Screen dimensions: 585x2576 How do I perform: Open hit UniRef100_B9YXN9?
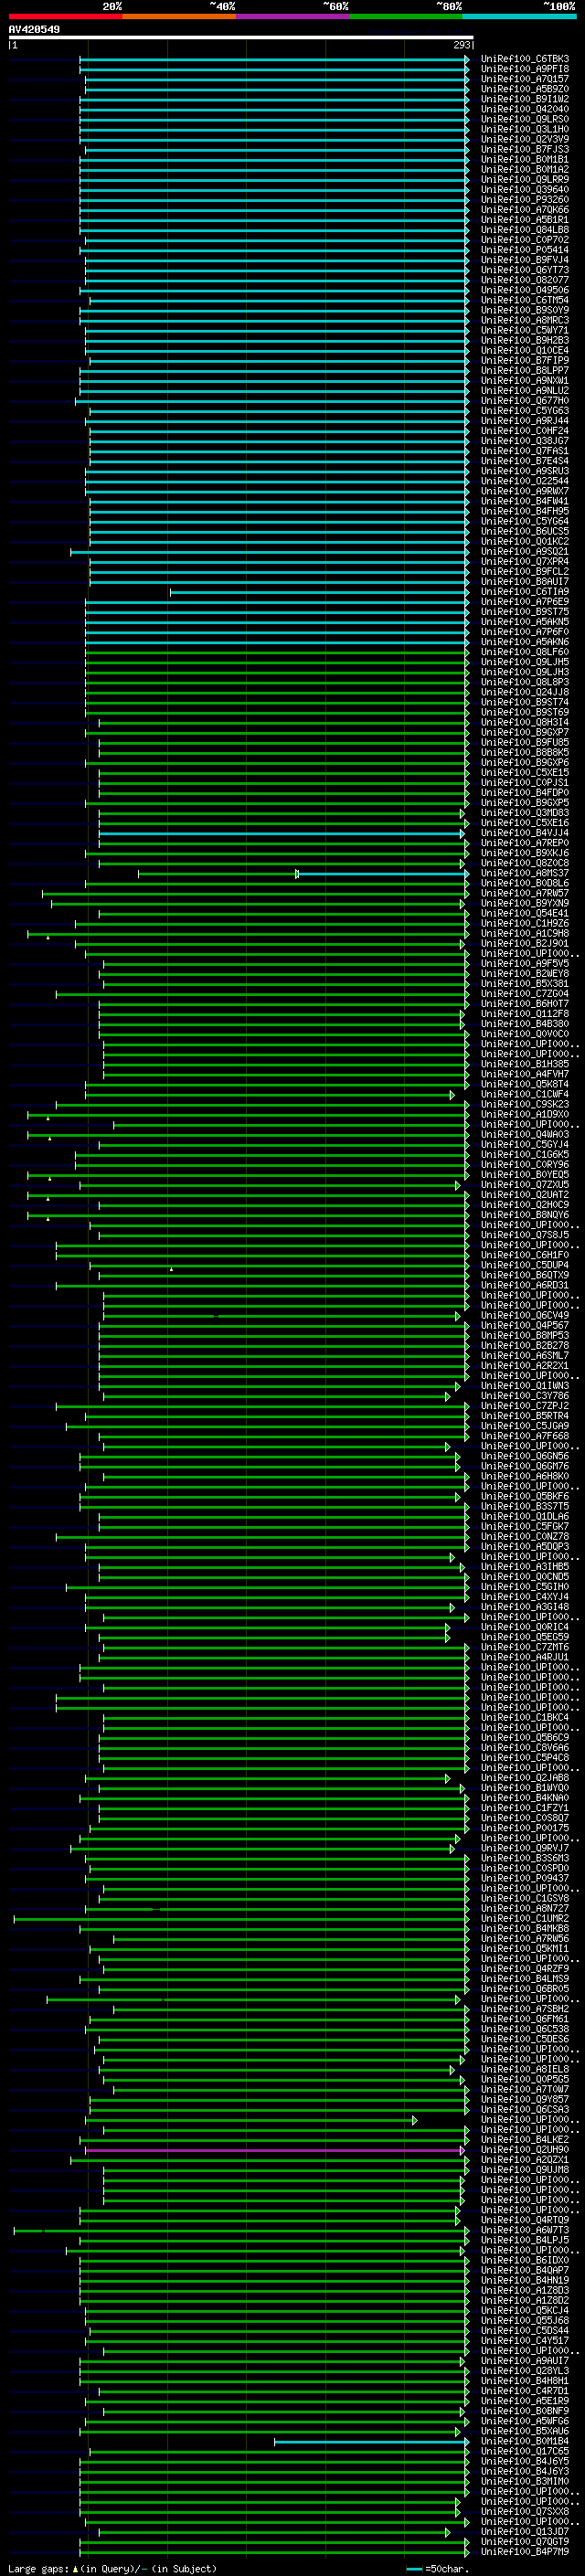pos(524,904)
